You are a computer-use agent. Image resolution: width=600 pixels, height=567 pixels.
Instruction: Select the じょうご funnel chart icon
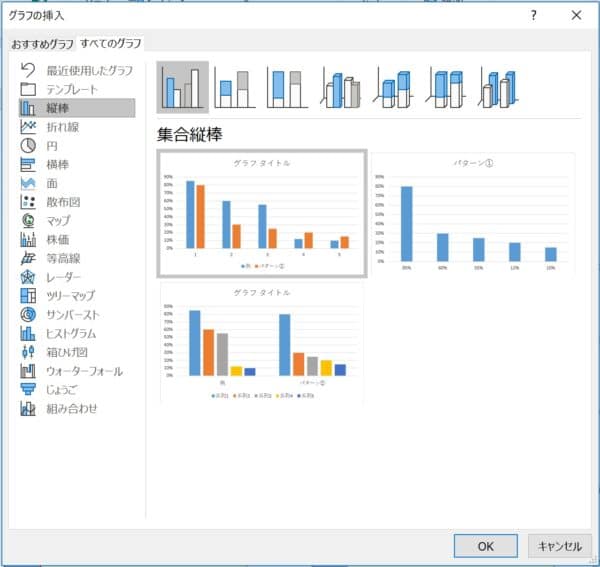tap(28, 389)
